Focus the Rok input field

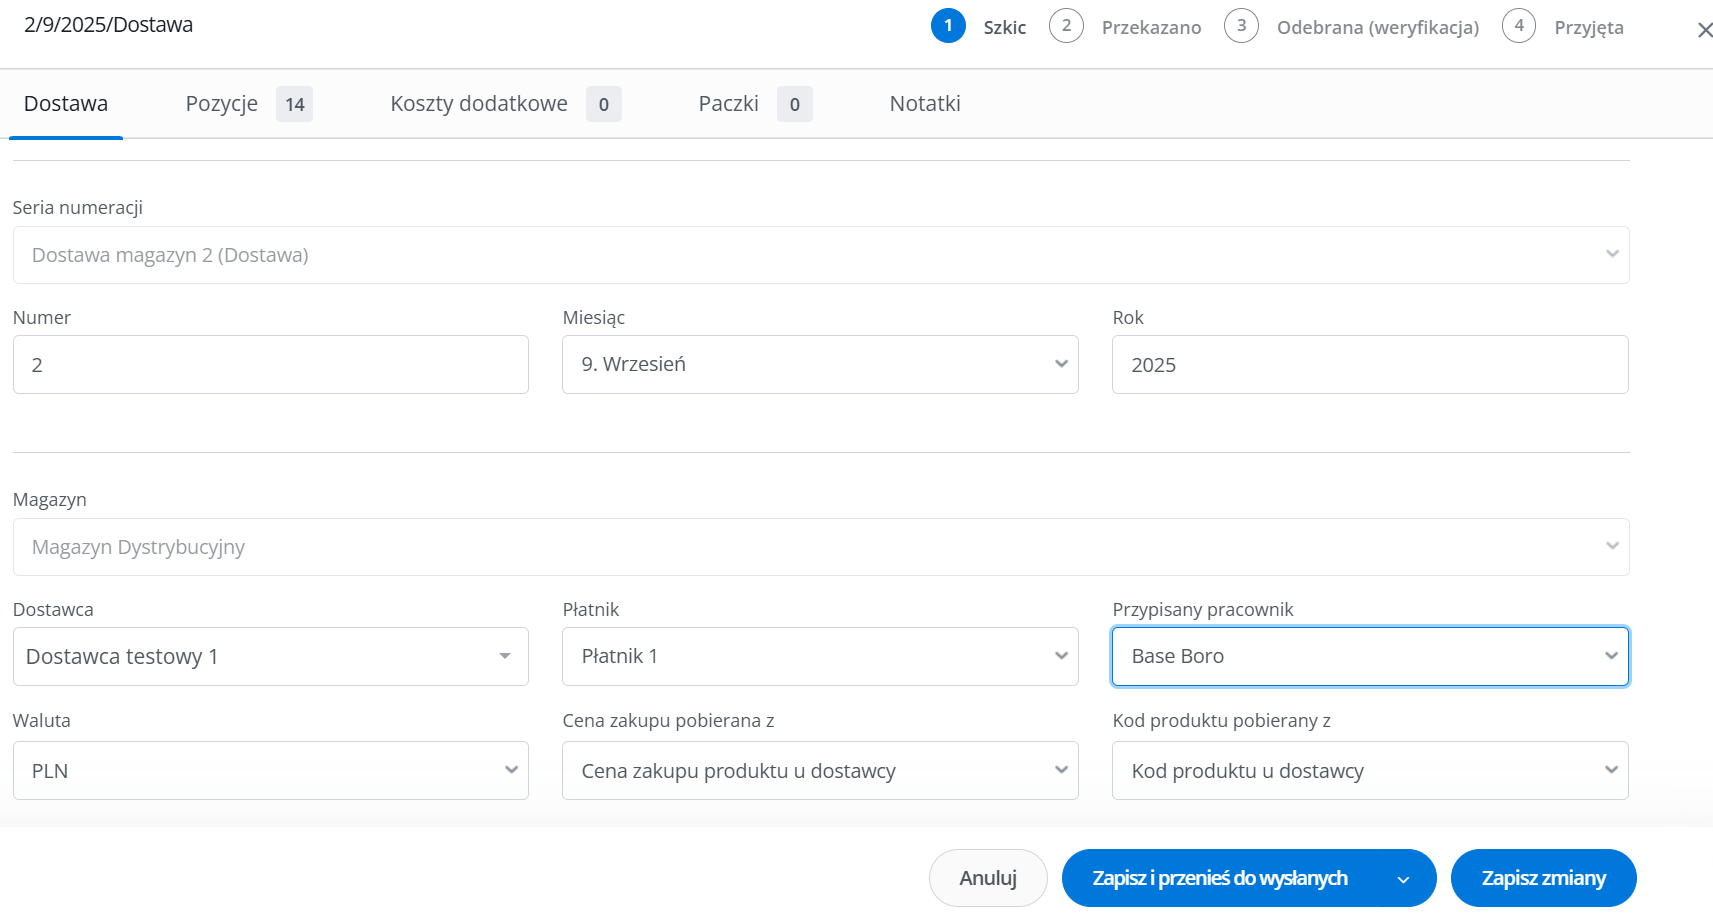[1369, 365]
